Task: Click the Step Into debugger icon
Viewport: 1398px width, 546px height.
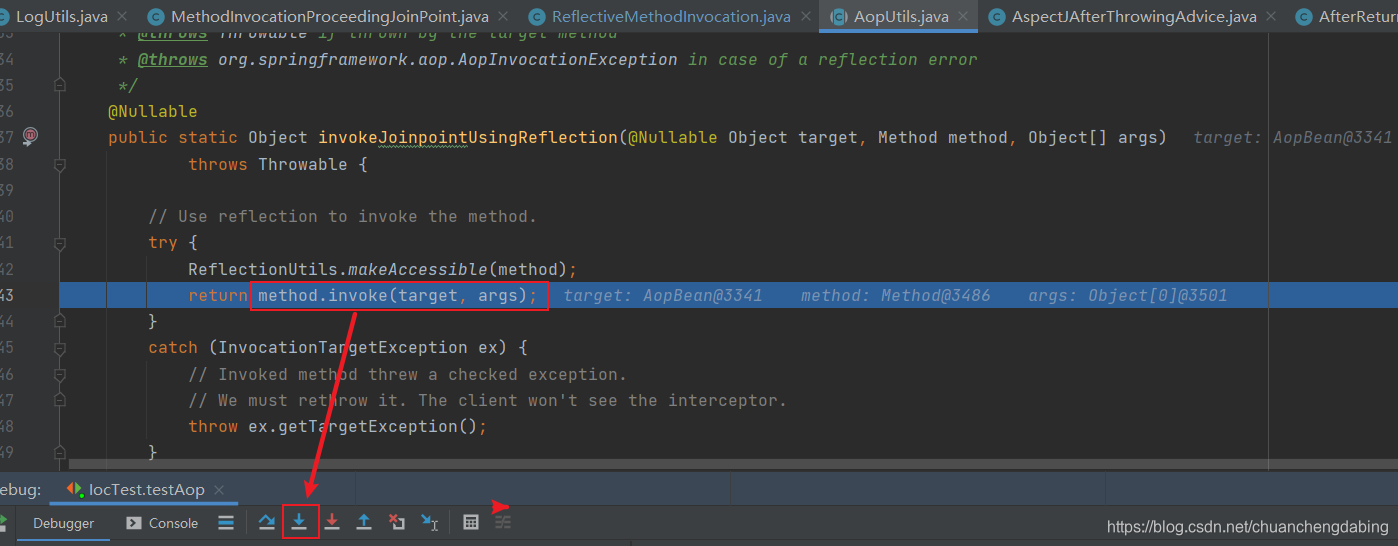Action: (x=299, y=522)
